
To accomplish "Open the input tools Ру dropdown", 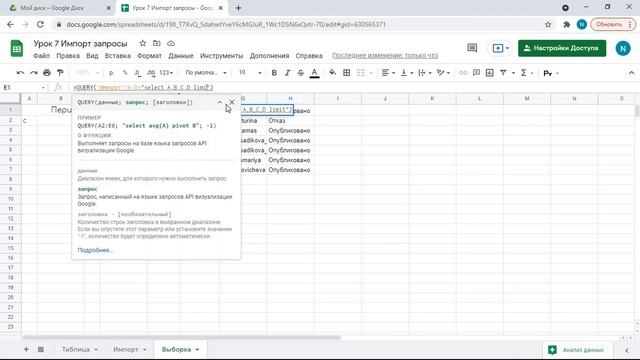I will click(x=551, y=73).
